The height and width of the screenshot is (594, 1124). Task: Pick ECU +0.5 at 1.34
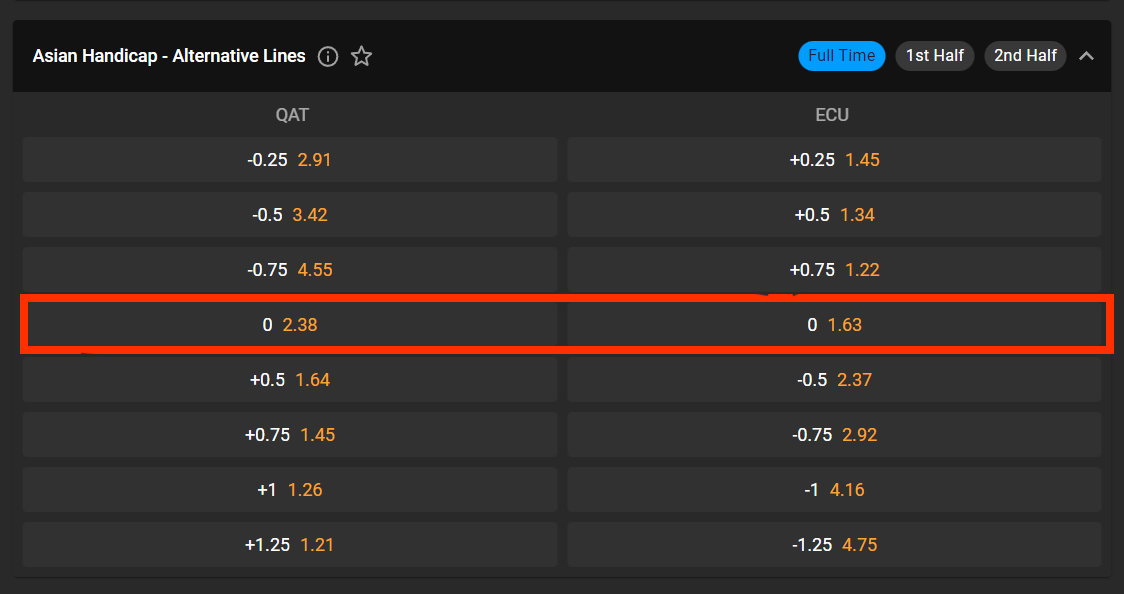pos(834,214)
